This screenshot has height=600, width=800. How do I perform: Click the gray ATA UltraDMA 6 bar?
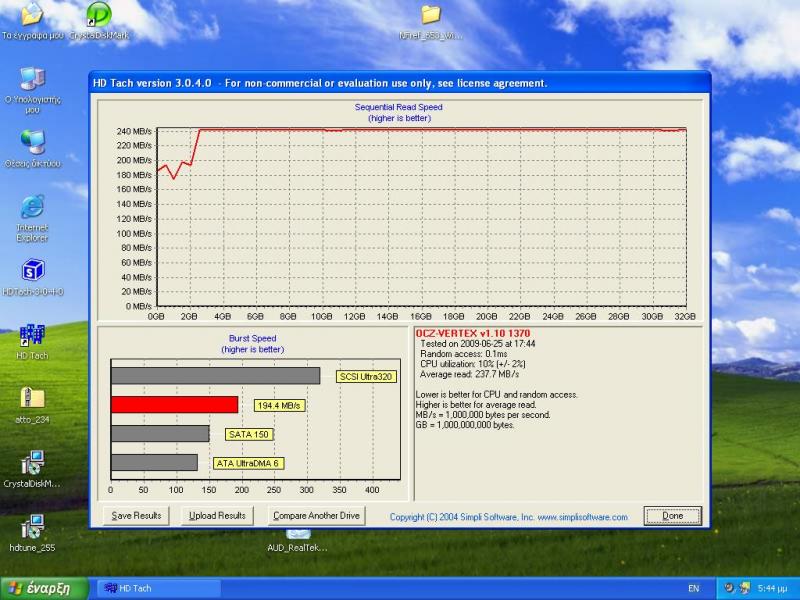tap(154, 463)
